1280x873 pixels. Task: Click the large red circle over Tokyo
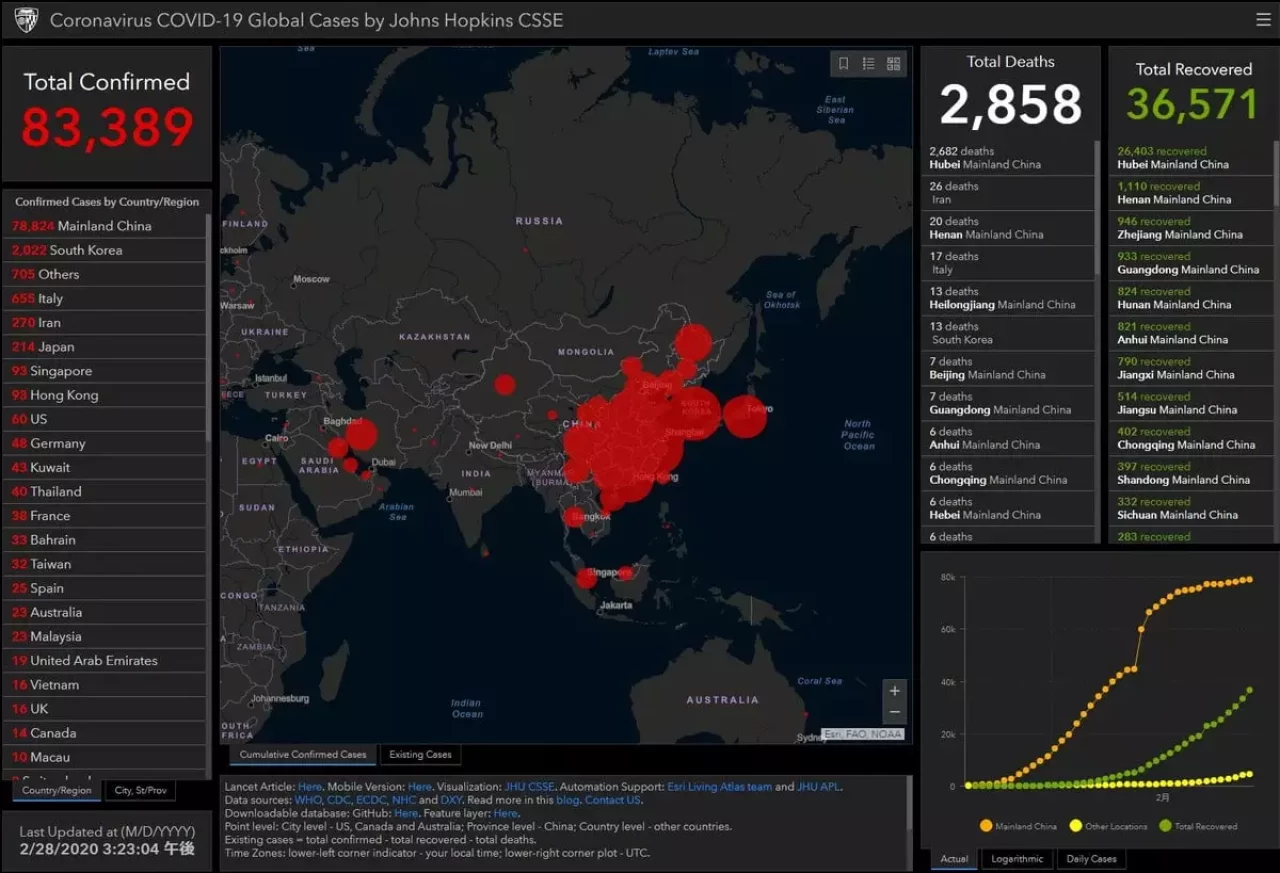click(744, 416)
